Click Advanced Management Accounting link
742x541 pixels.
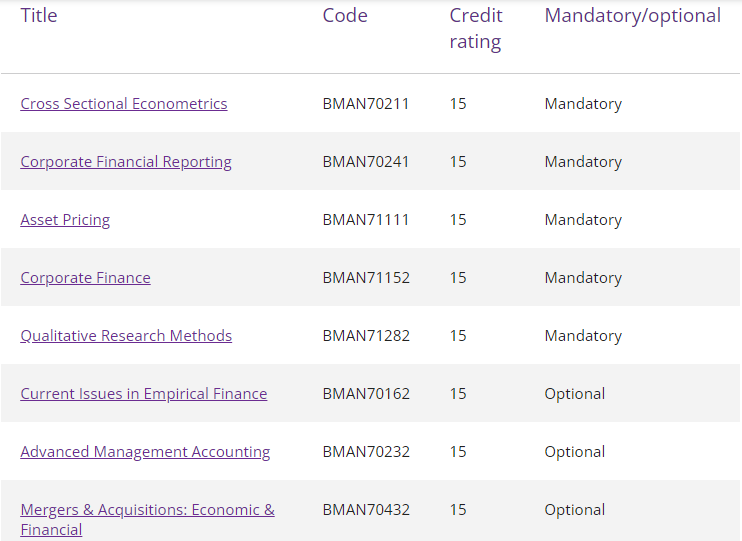click(x=145, y=452)
